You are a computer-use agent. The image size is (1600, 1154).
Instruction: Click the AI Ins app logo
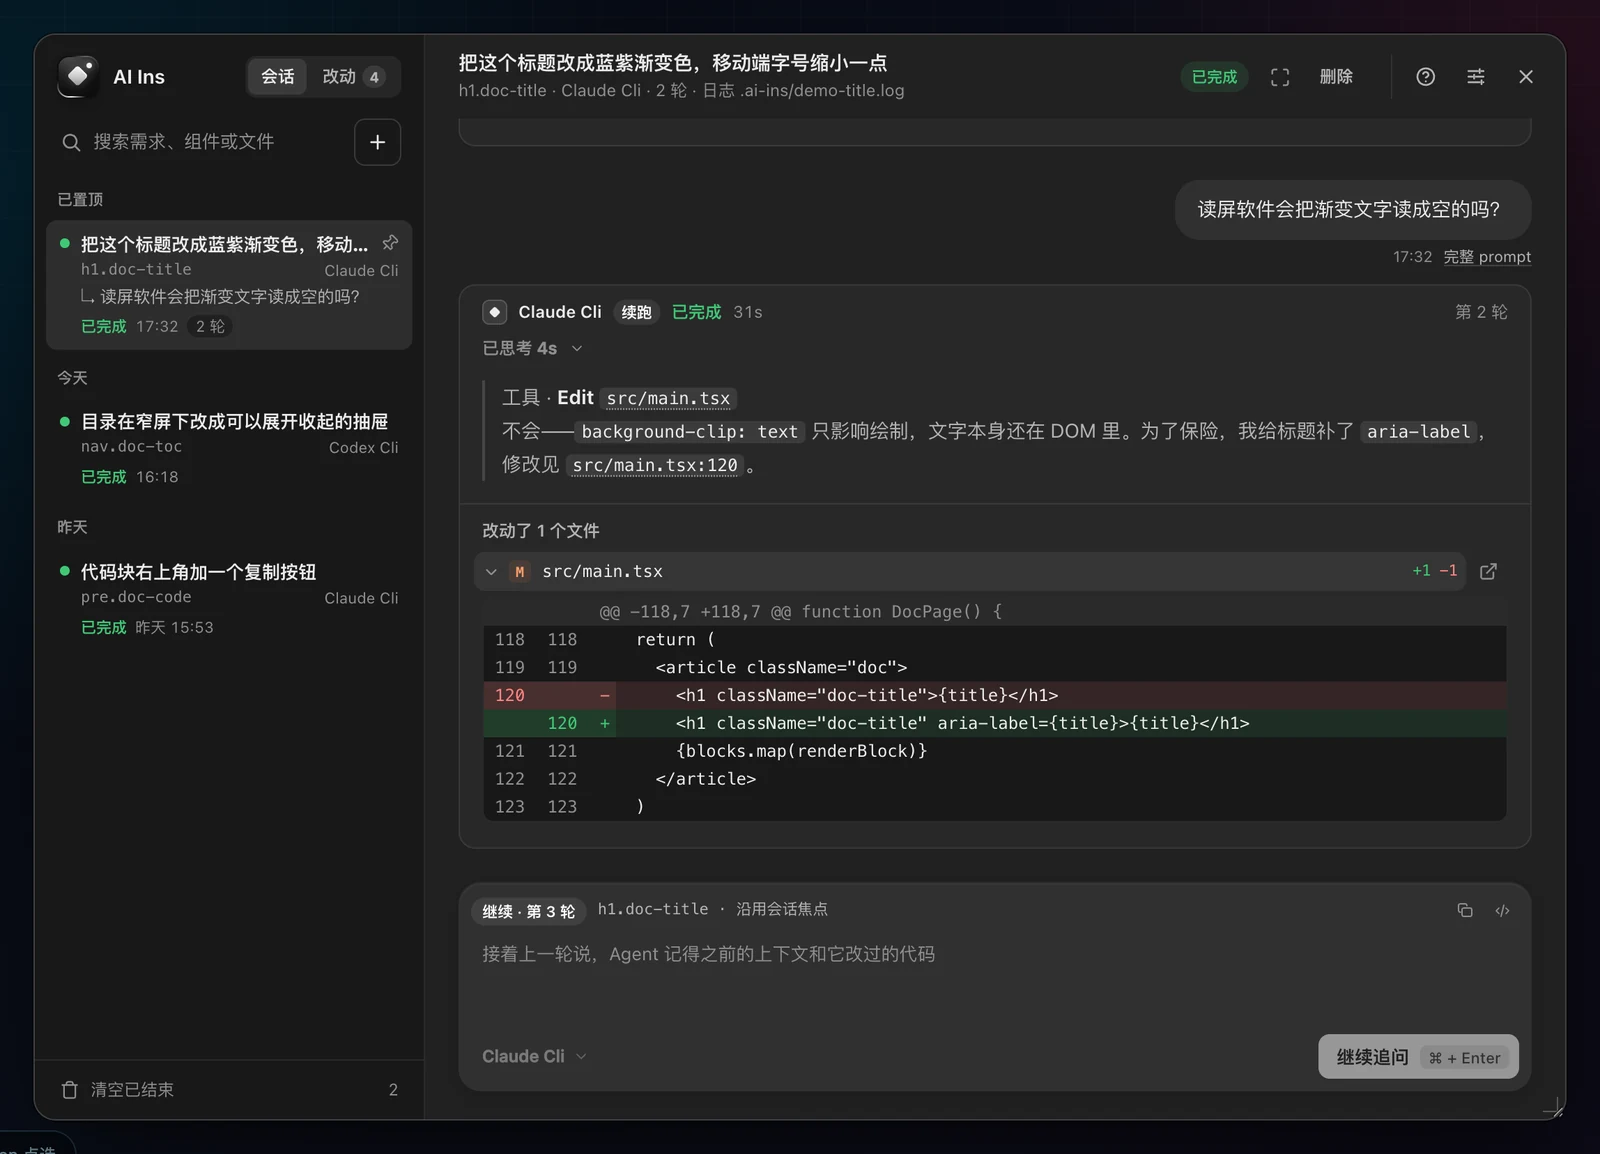tap(78, 77)
